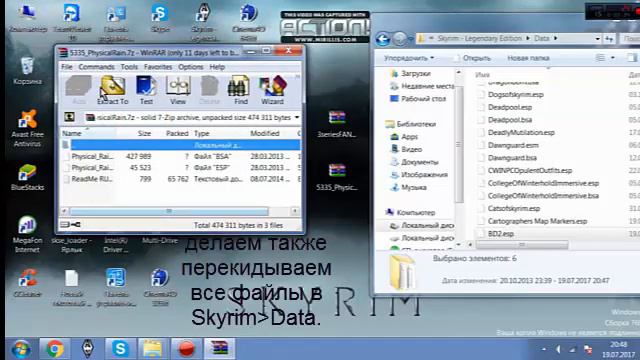This screenshot has width=640, height=360.
Task: Click the Google Chrome taskbar icon
Action: point(55,349)
